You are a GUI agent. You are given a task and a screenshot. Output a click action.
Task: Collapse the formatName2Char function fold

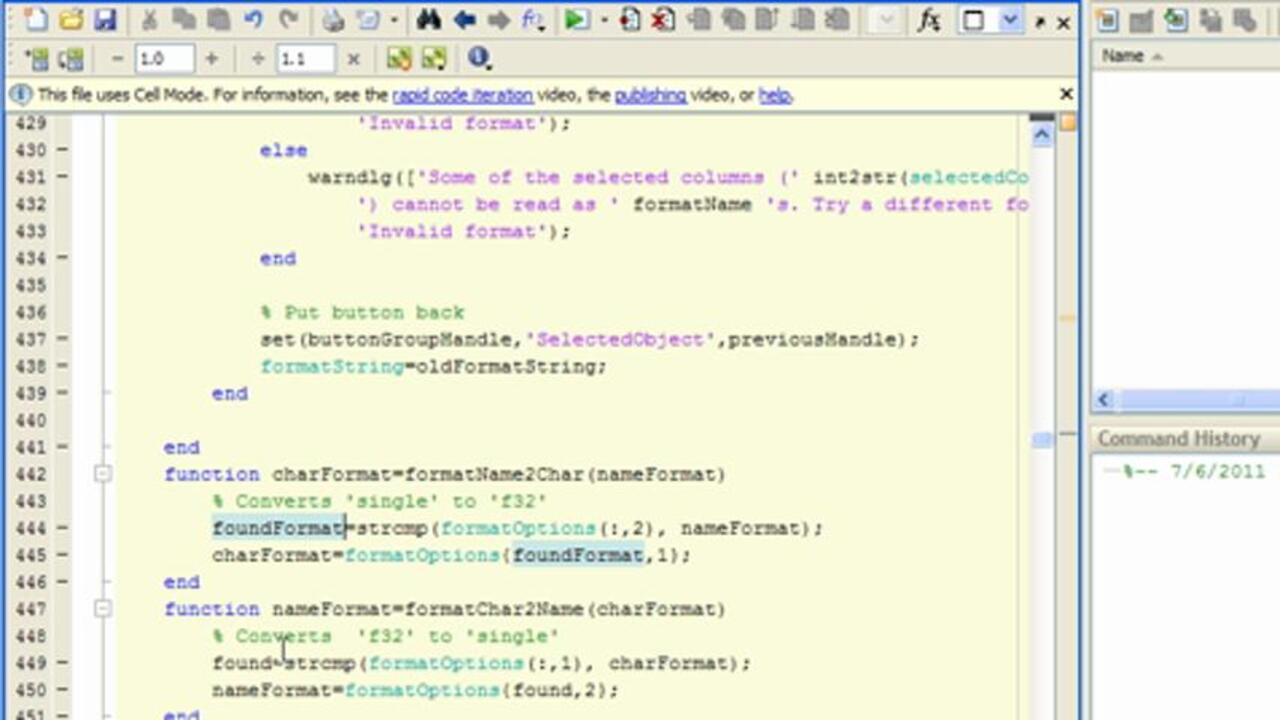[x=103, y=474]
